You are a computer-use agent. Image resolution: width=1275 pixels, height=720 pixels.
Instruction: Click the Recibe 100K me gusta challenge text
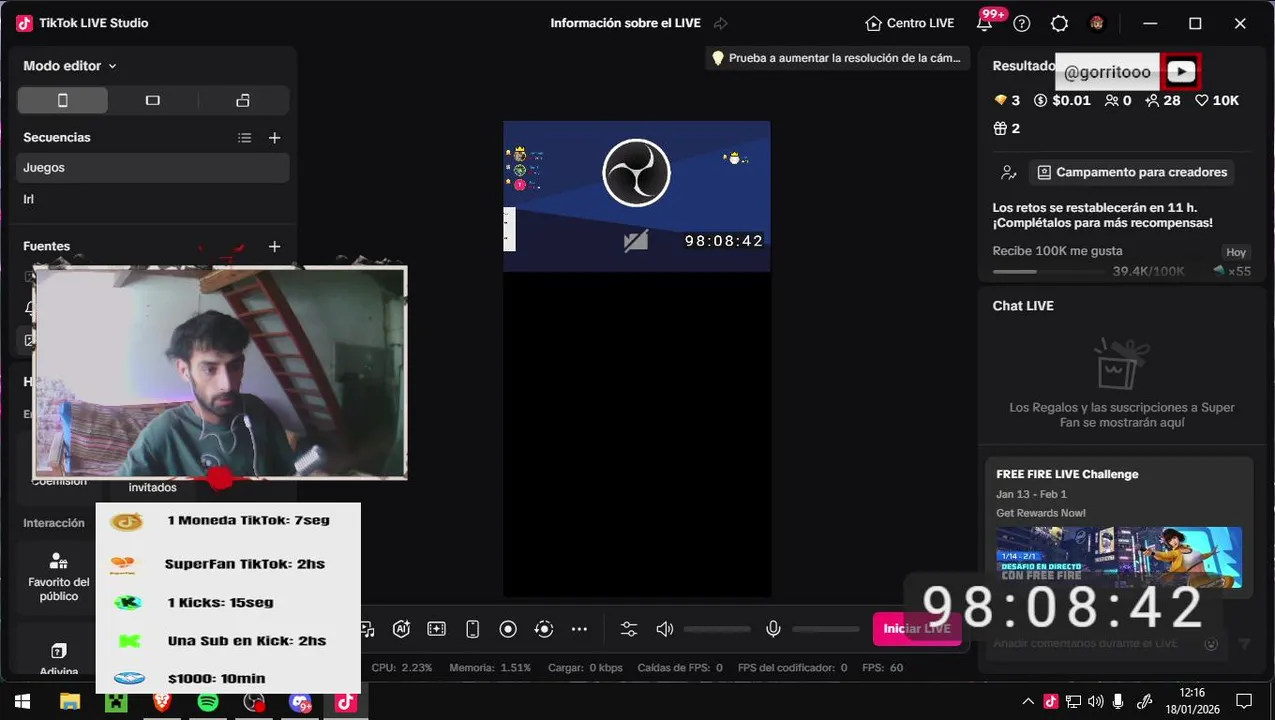[1057, 251]
